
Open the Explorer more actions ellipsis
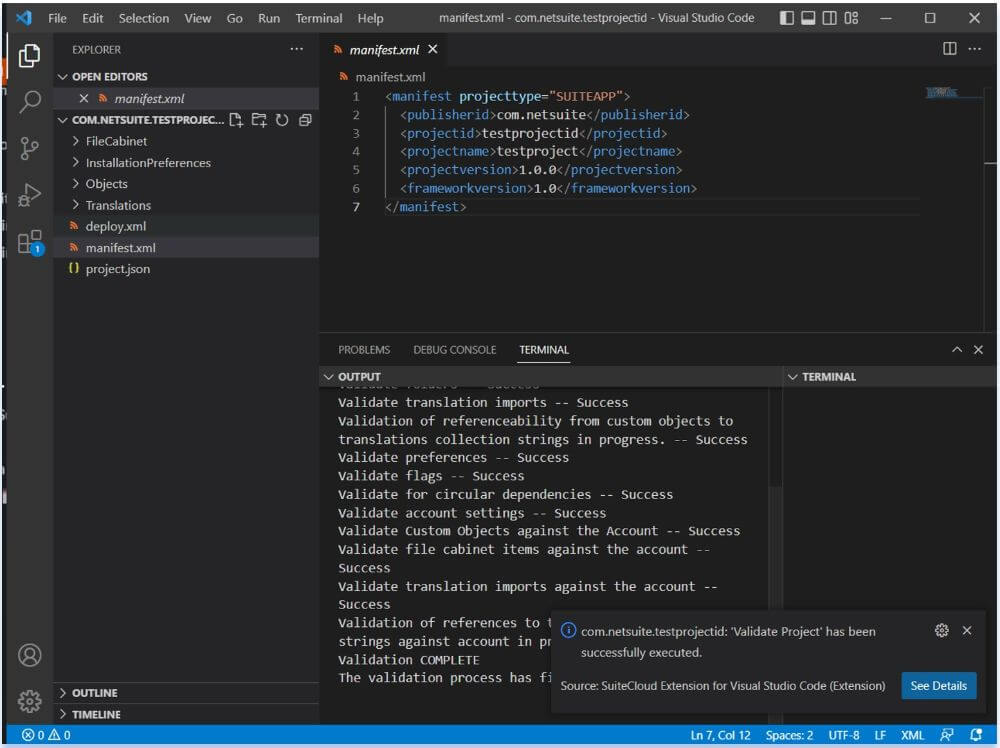click(297, 49)
